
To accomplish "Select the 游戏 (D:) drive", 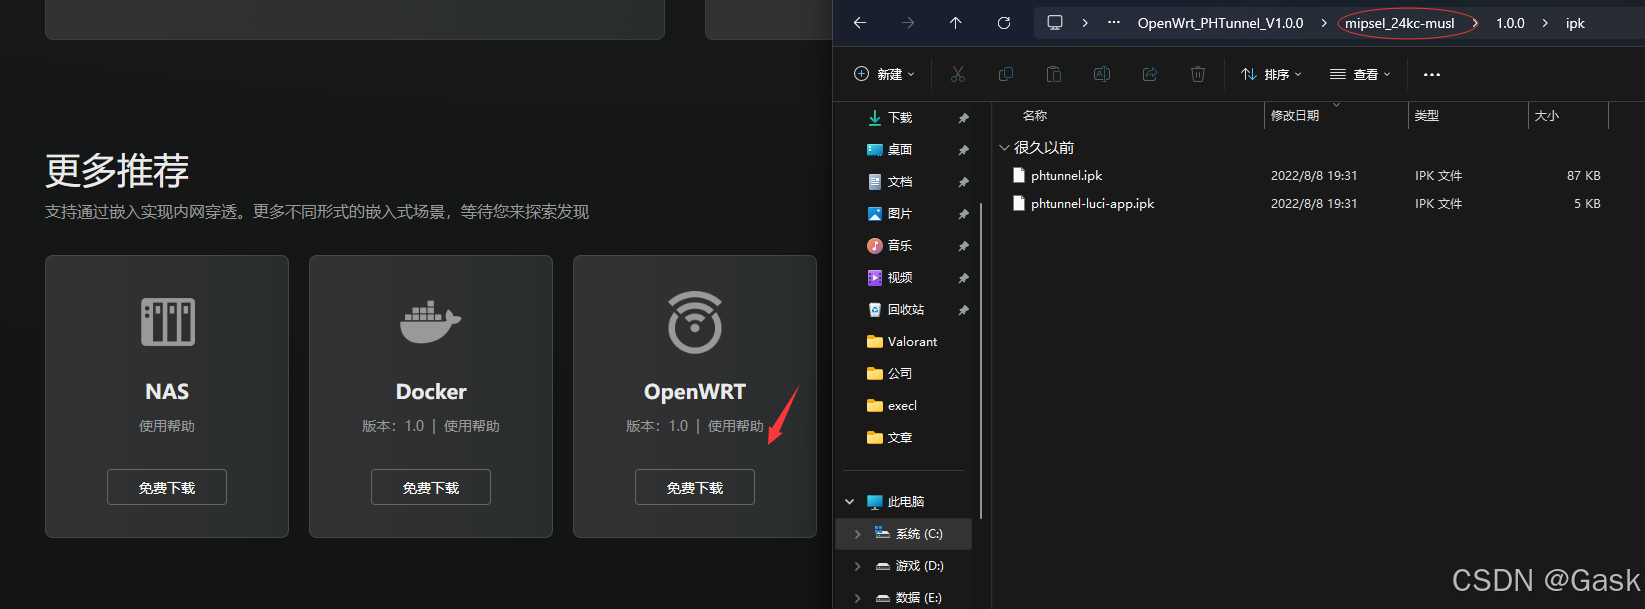I will click(919, 566).
